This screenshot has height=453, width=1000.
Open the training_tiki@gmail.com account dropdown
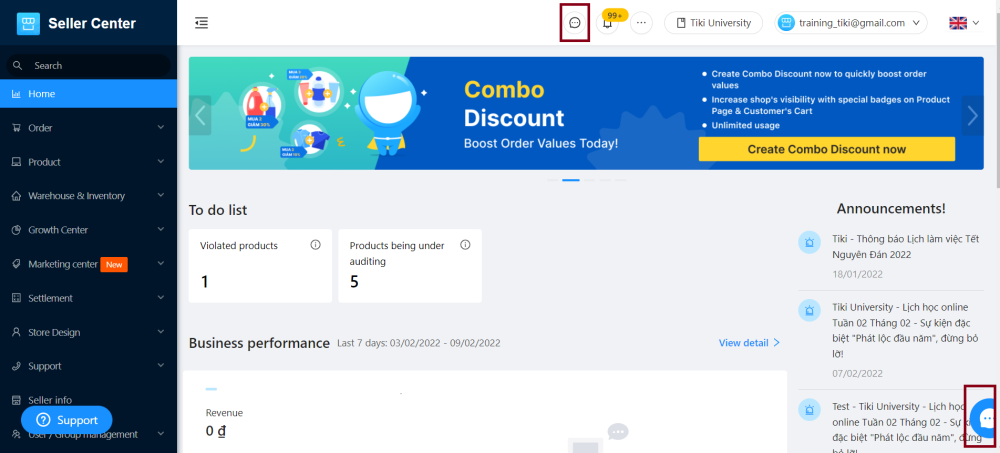coord(850,23)
